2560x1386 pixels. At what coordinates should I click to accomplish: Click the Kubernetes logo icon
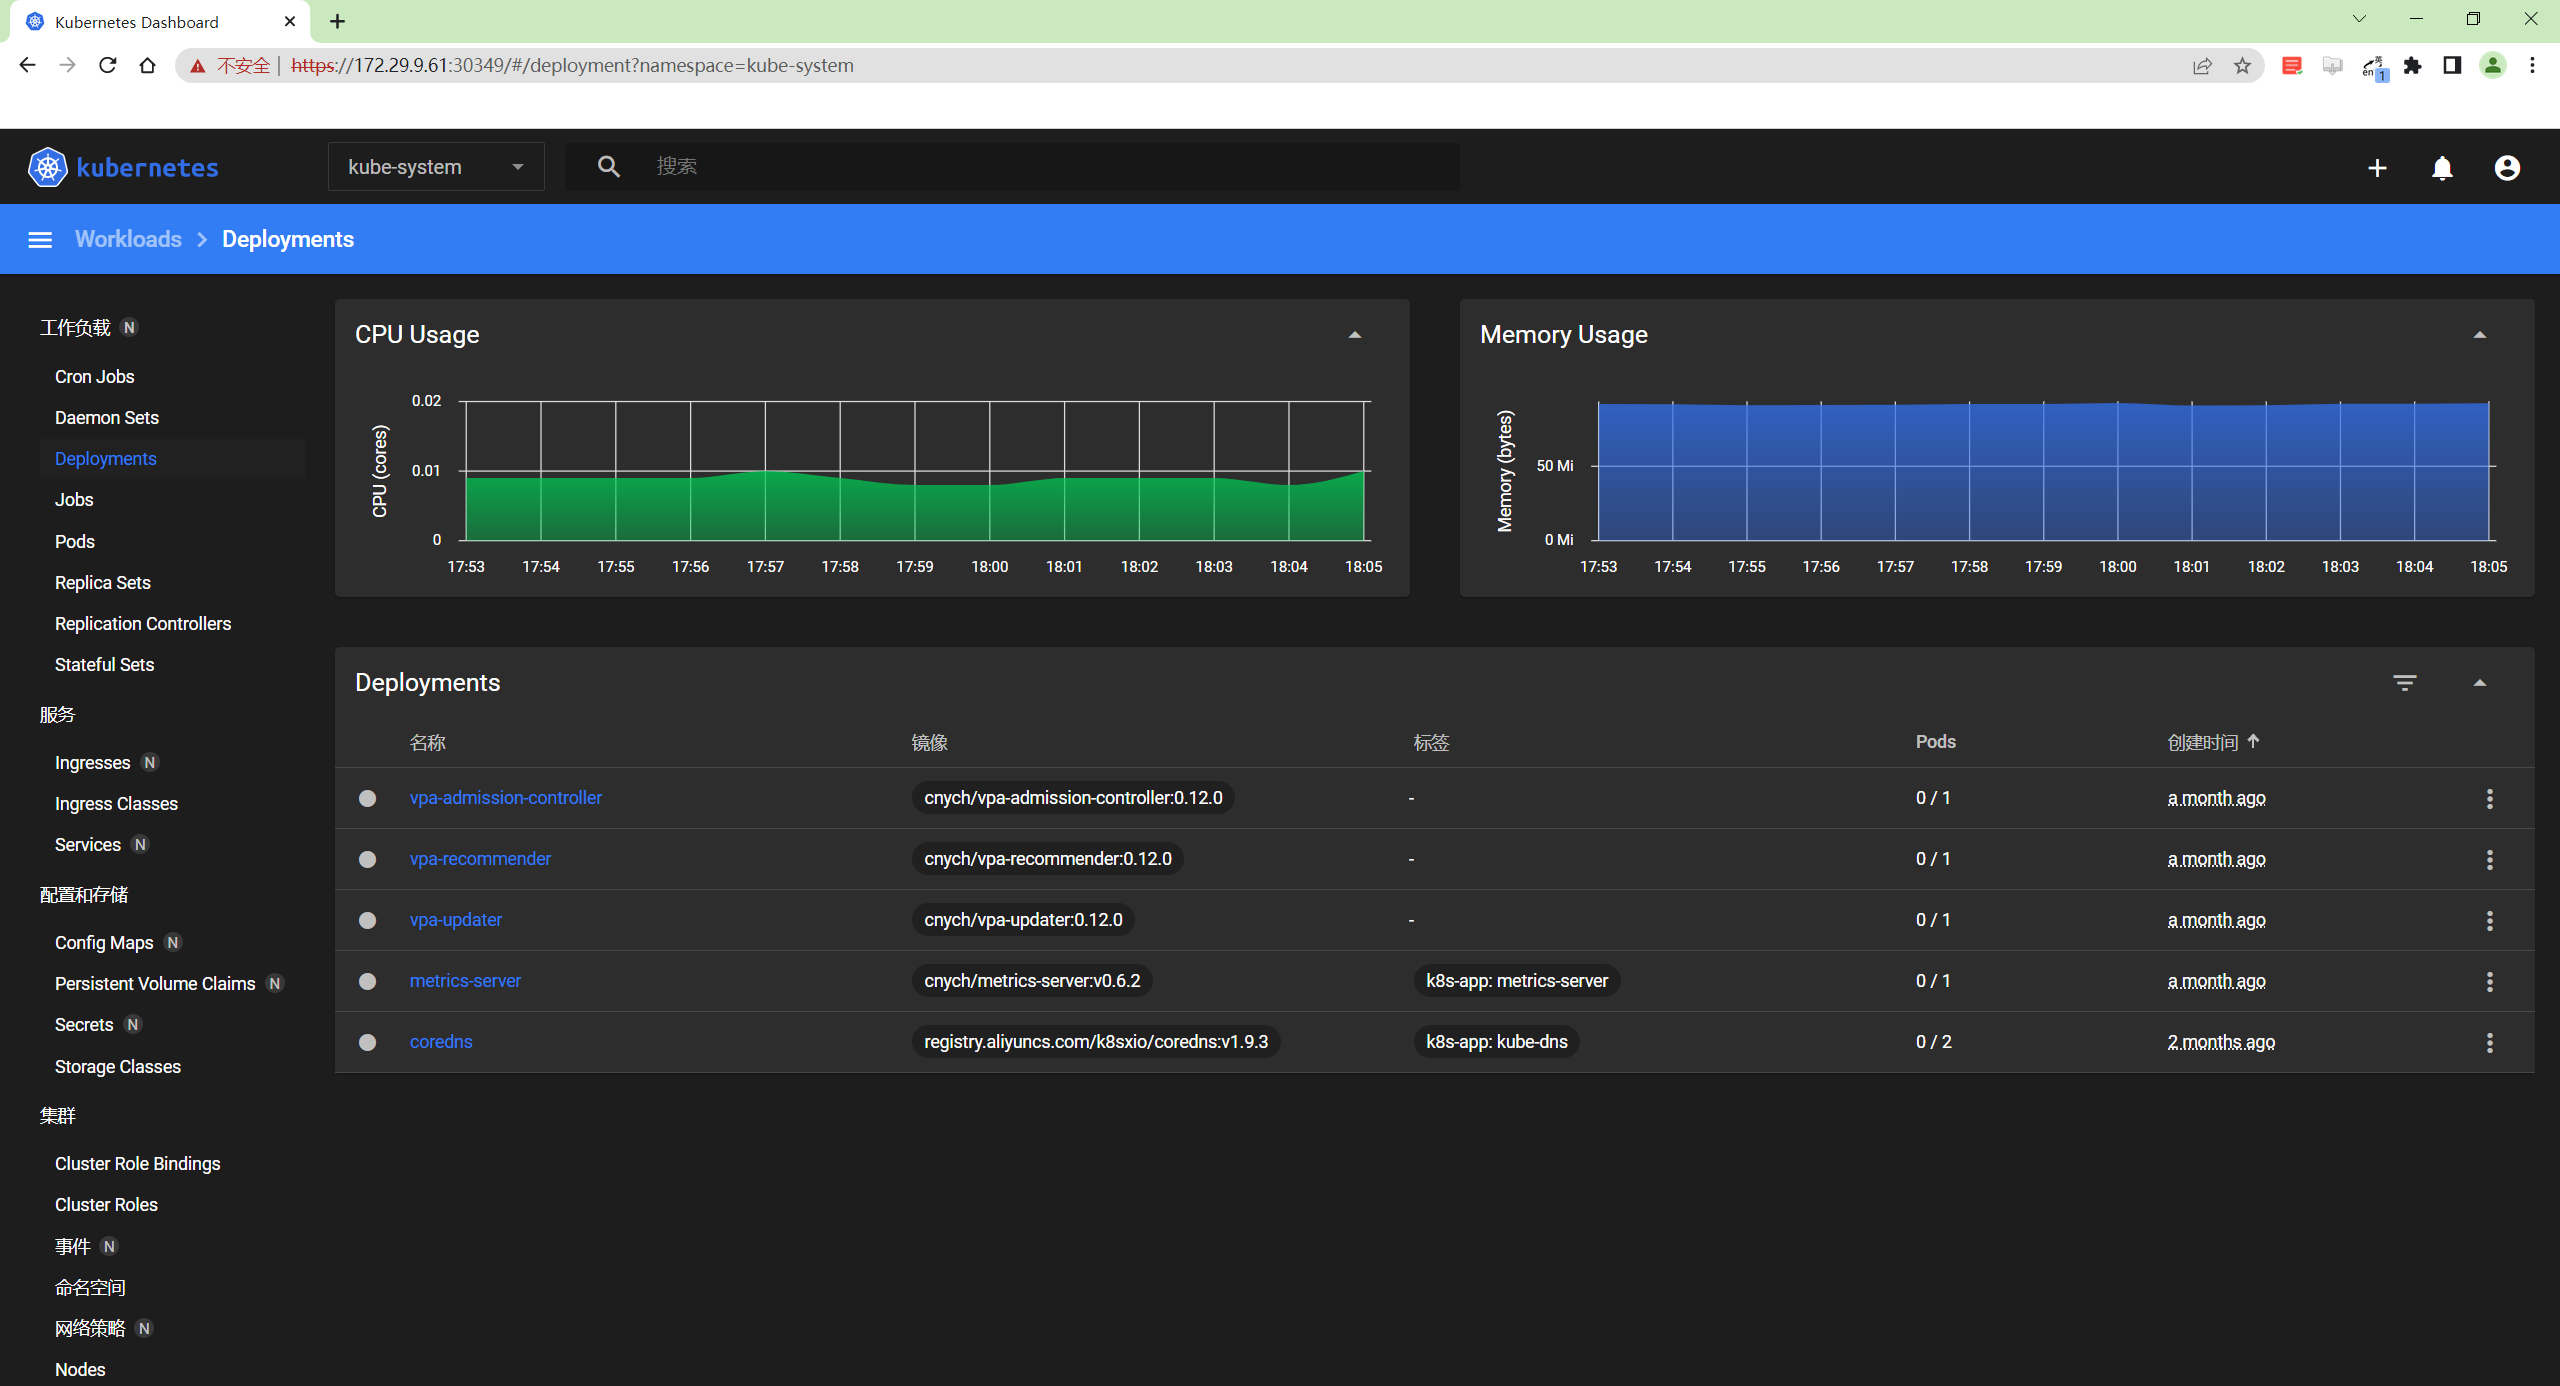coord(47,167)
